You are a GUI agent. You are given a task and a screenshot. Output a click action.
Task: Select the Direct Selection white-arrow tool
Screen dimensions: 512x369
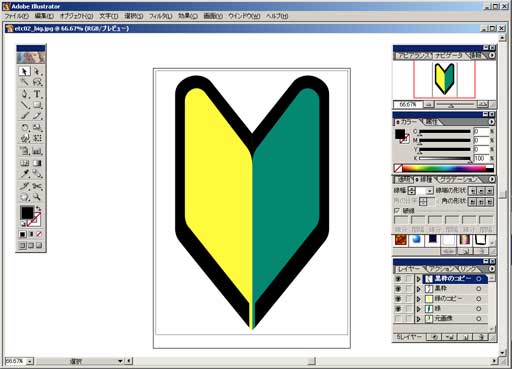coord(37,71)
